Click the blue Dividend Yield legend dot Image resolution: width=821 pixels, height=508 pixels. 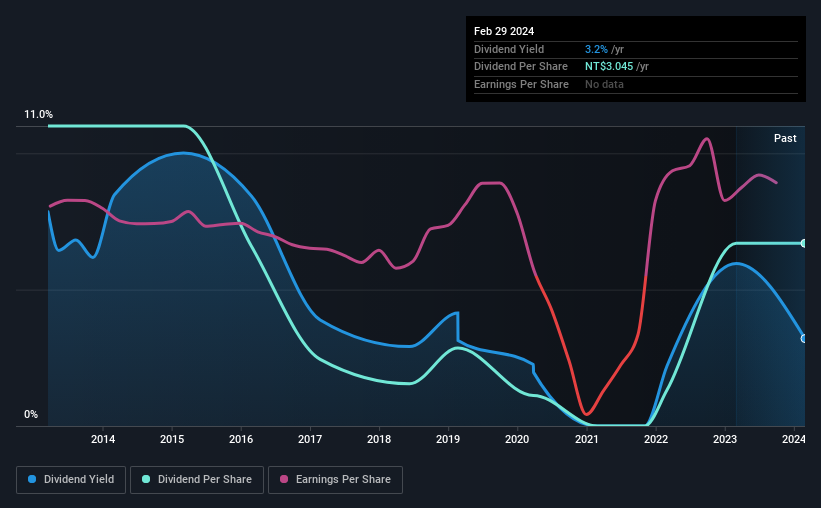32,479
